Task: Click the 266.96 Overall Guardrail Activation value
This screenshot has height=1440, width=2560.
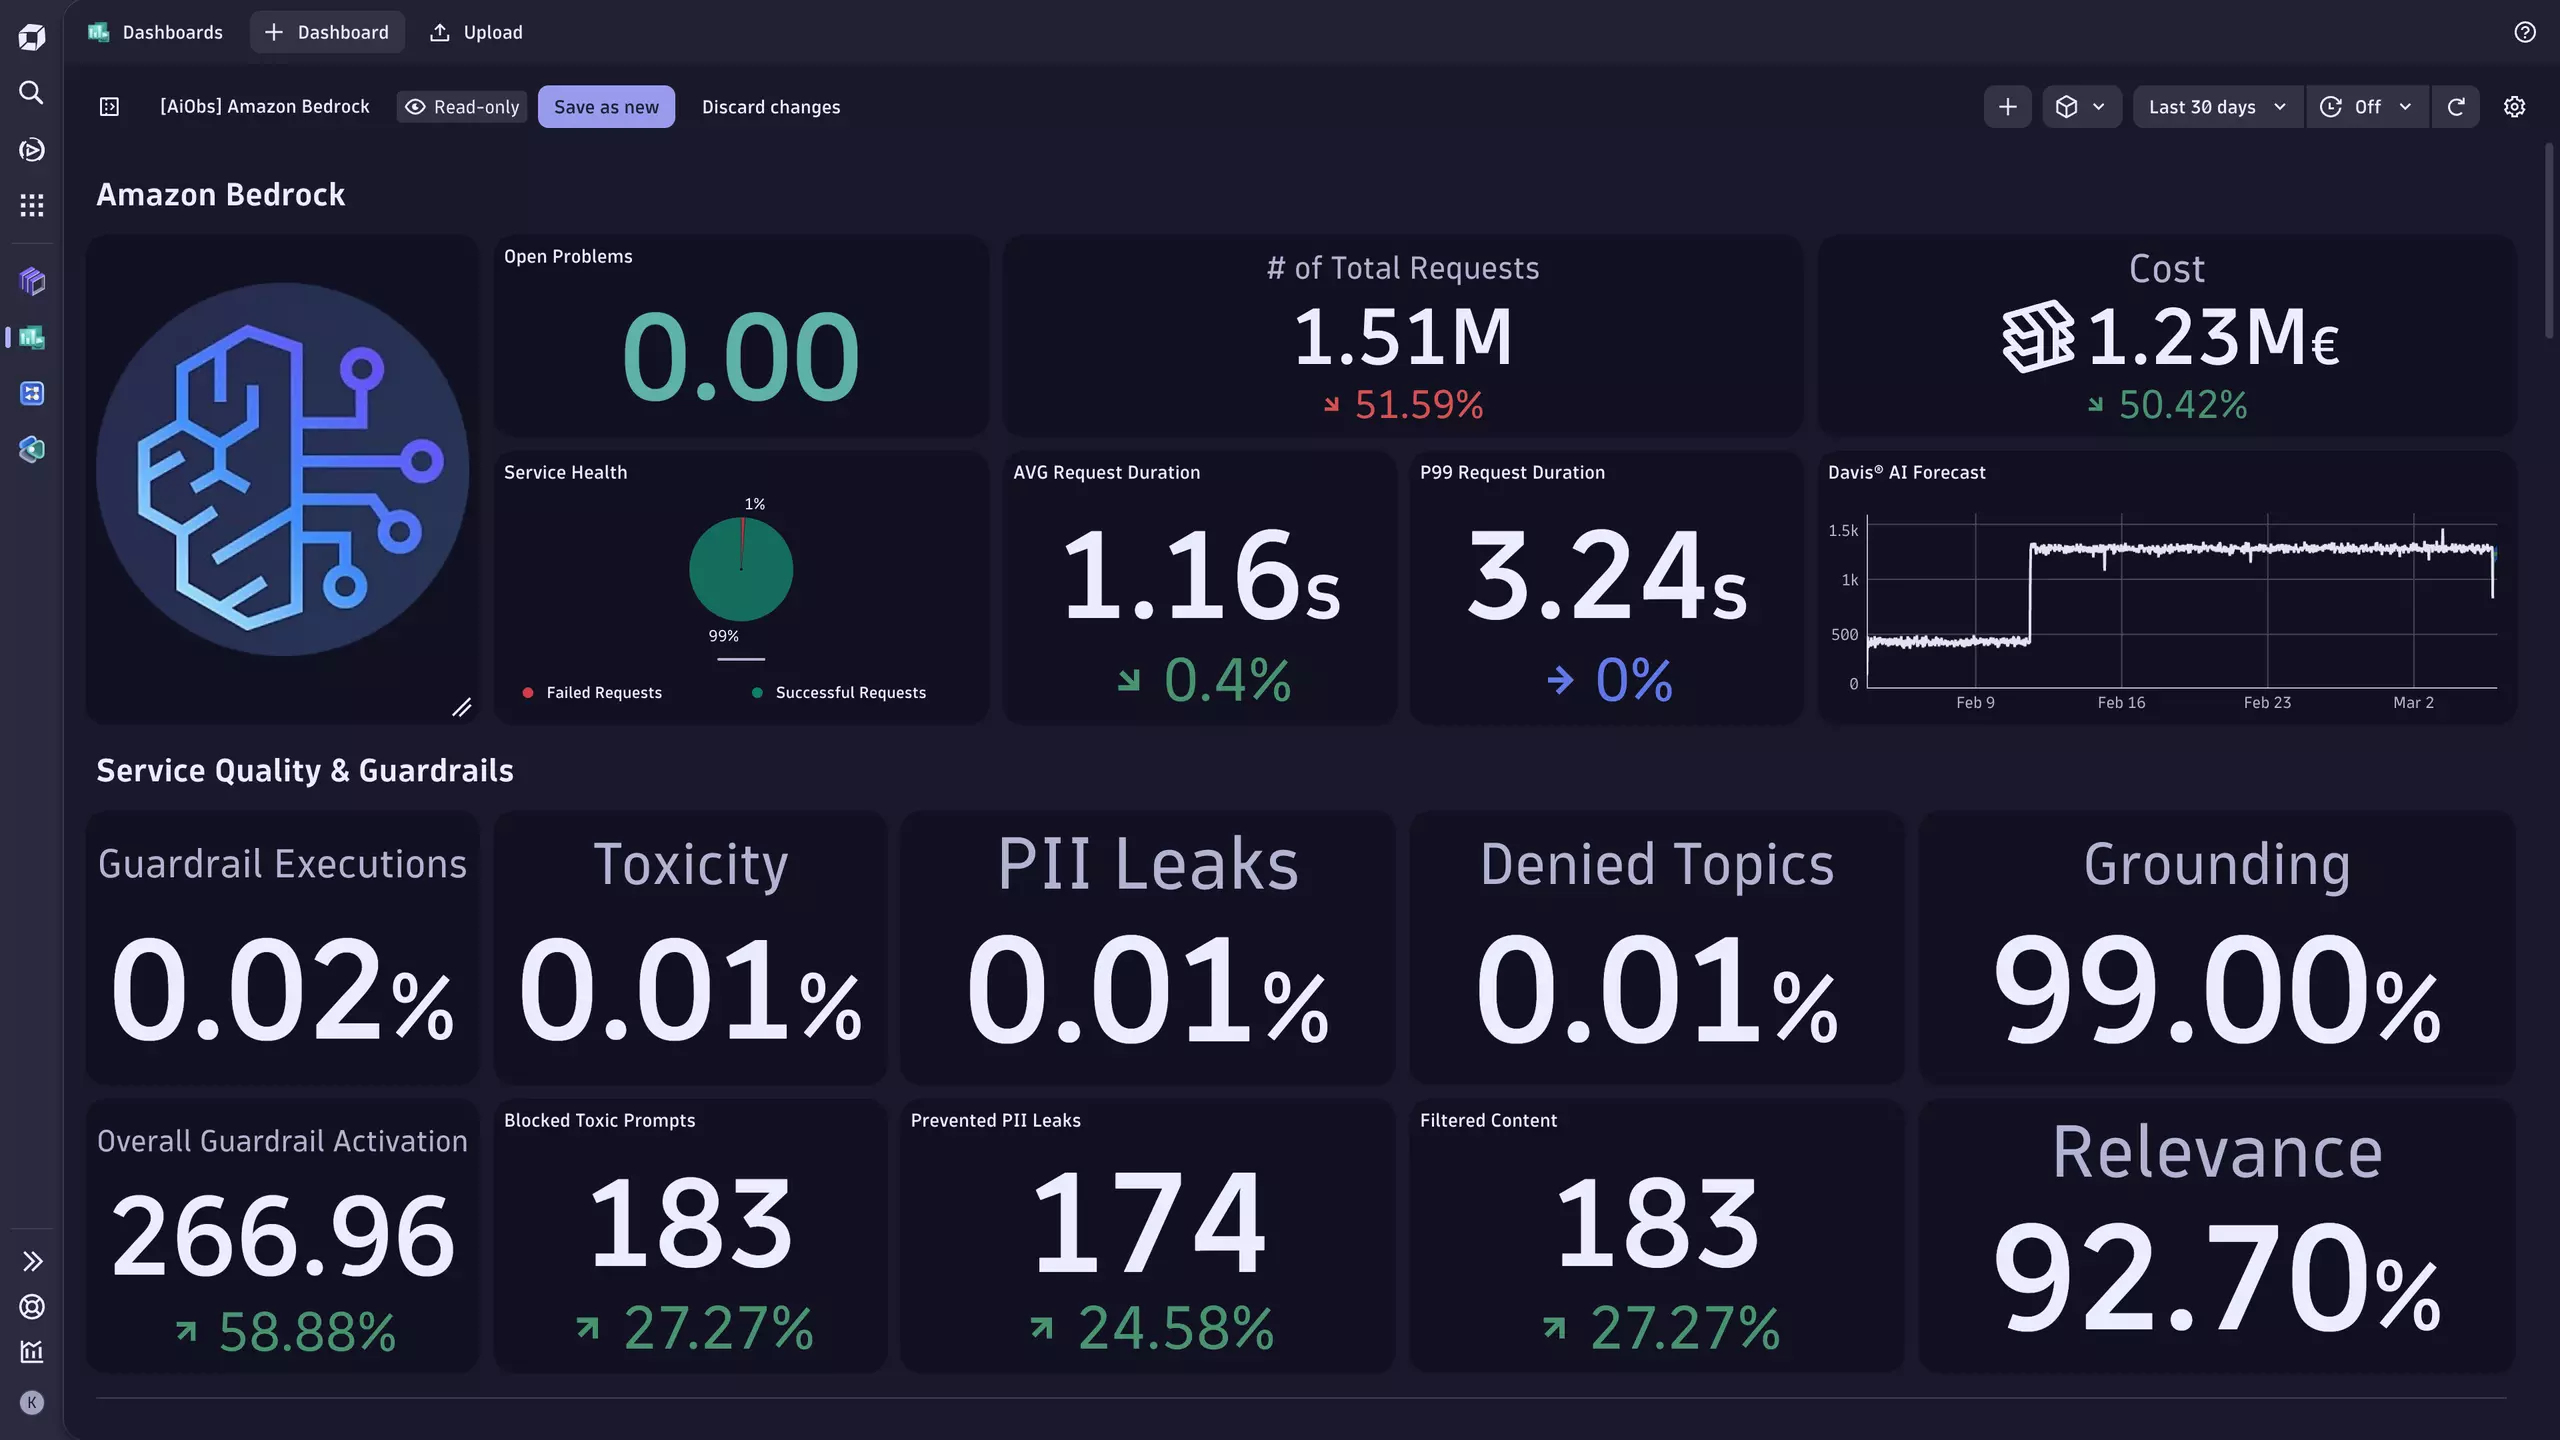Action: (x=283, y=1237)
